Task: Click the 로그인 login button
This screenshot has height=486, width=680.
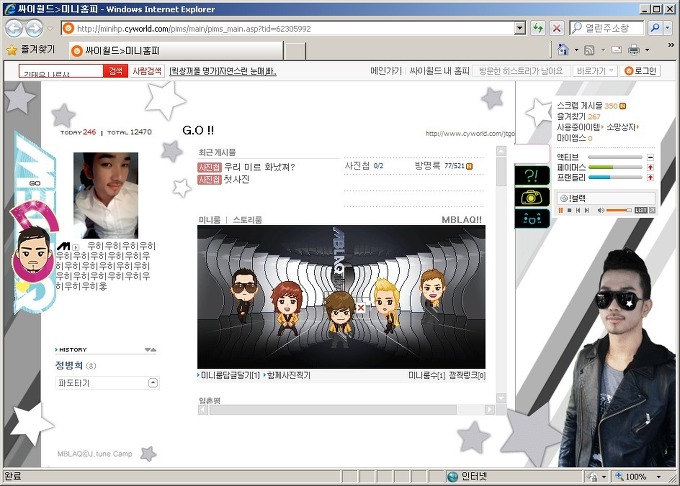Action: point(641,71)
